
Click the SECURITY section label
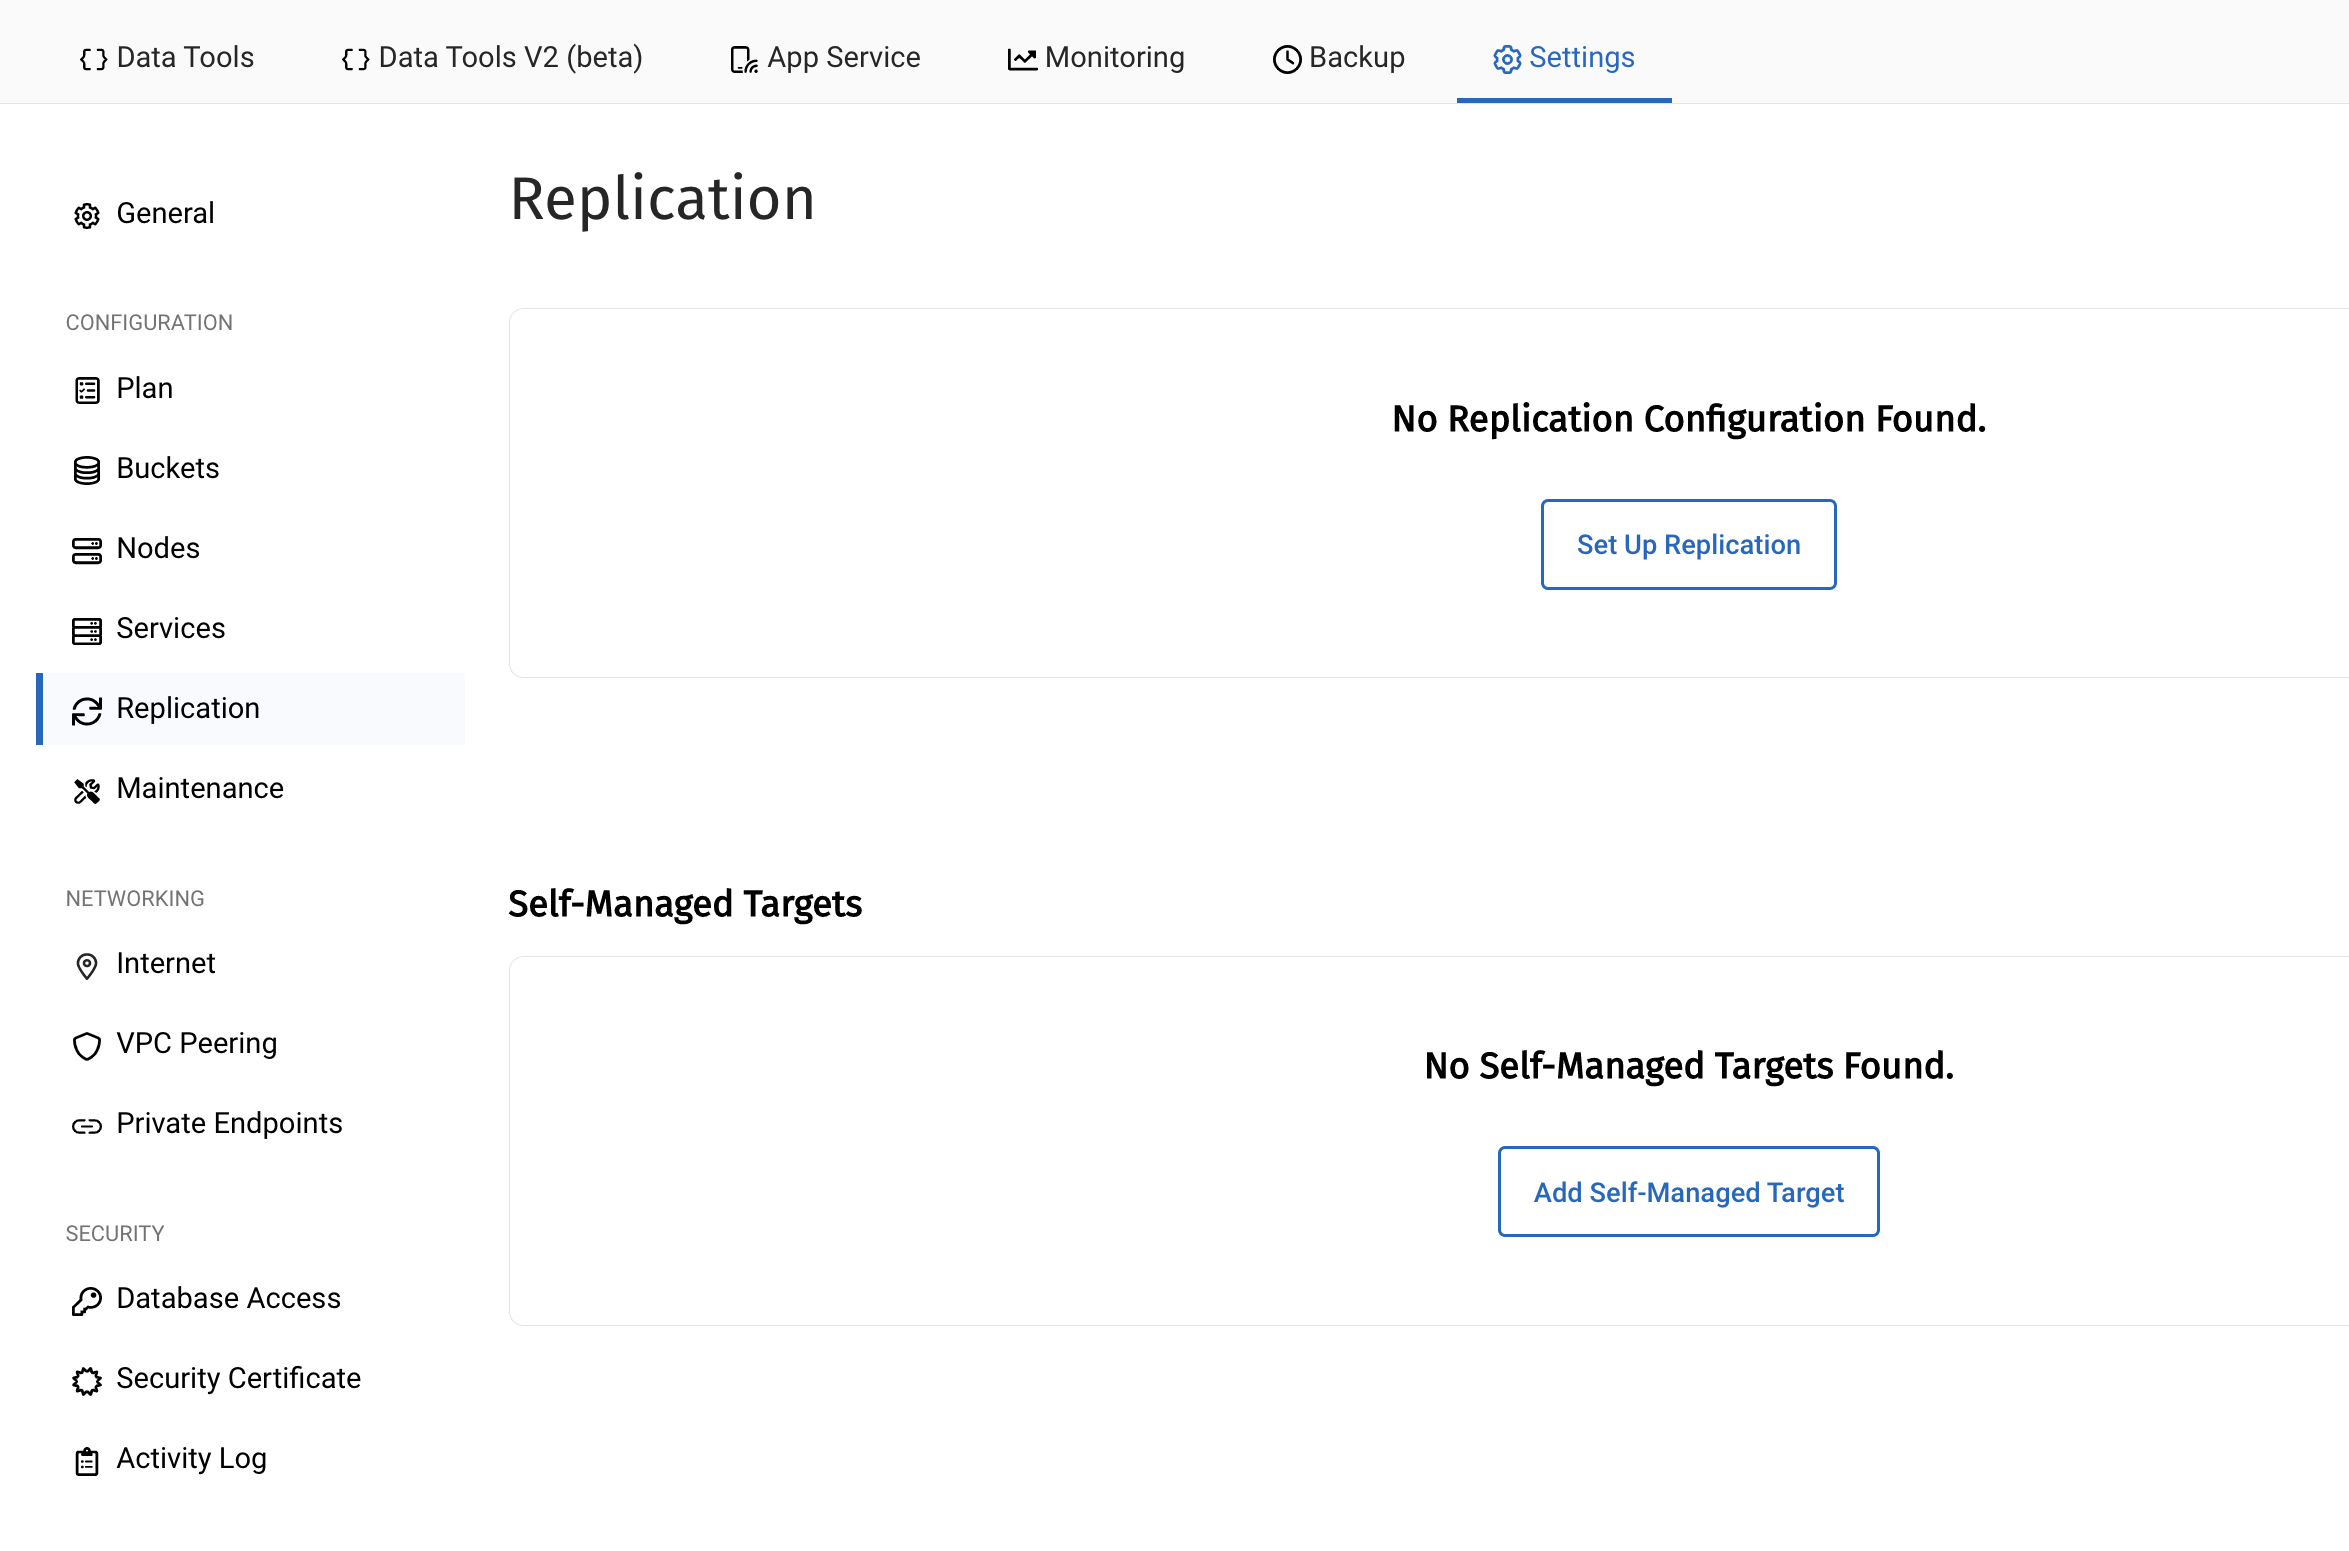click(115, 1233)
